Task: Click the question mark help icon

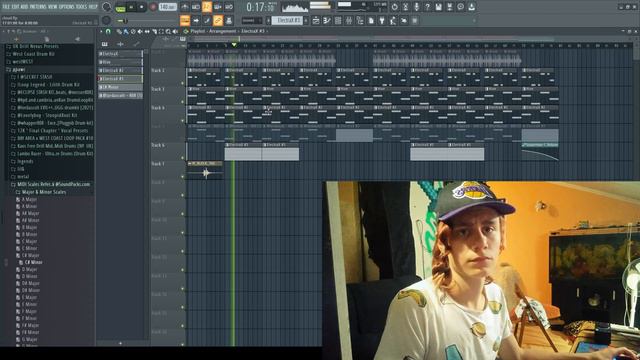Action: point(427,7)
